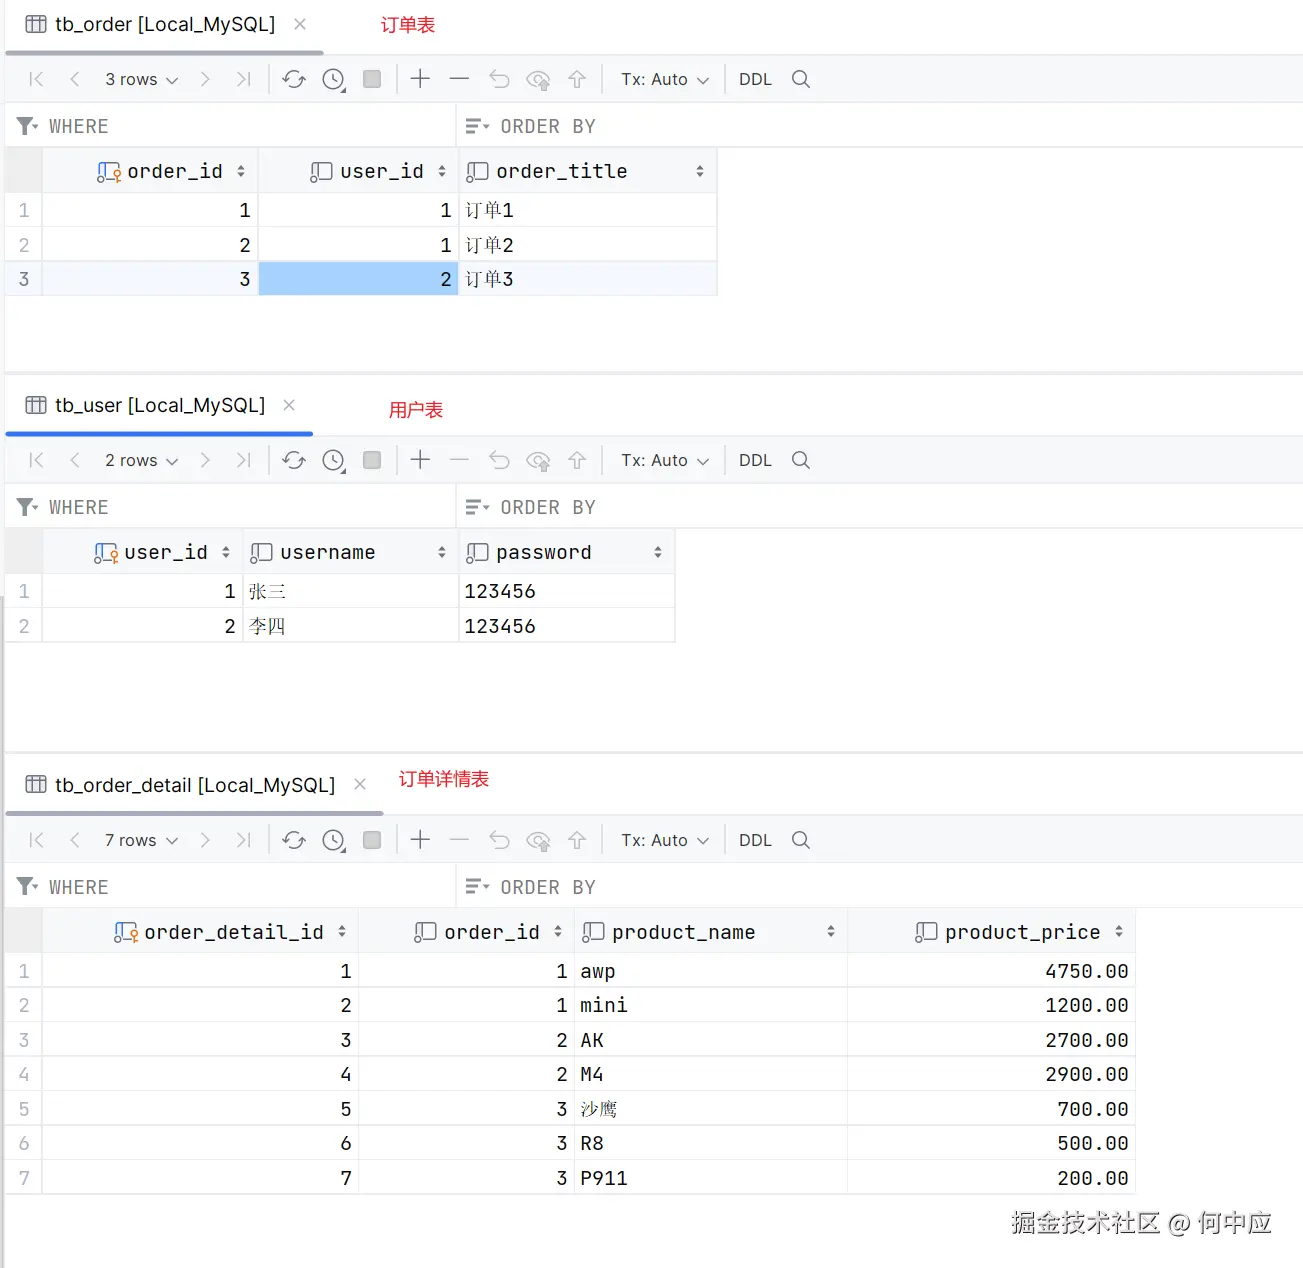Sort by the product_price column arrows
This screenshot has height=1268, width=1303.
click(x=1119, y=932)
